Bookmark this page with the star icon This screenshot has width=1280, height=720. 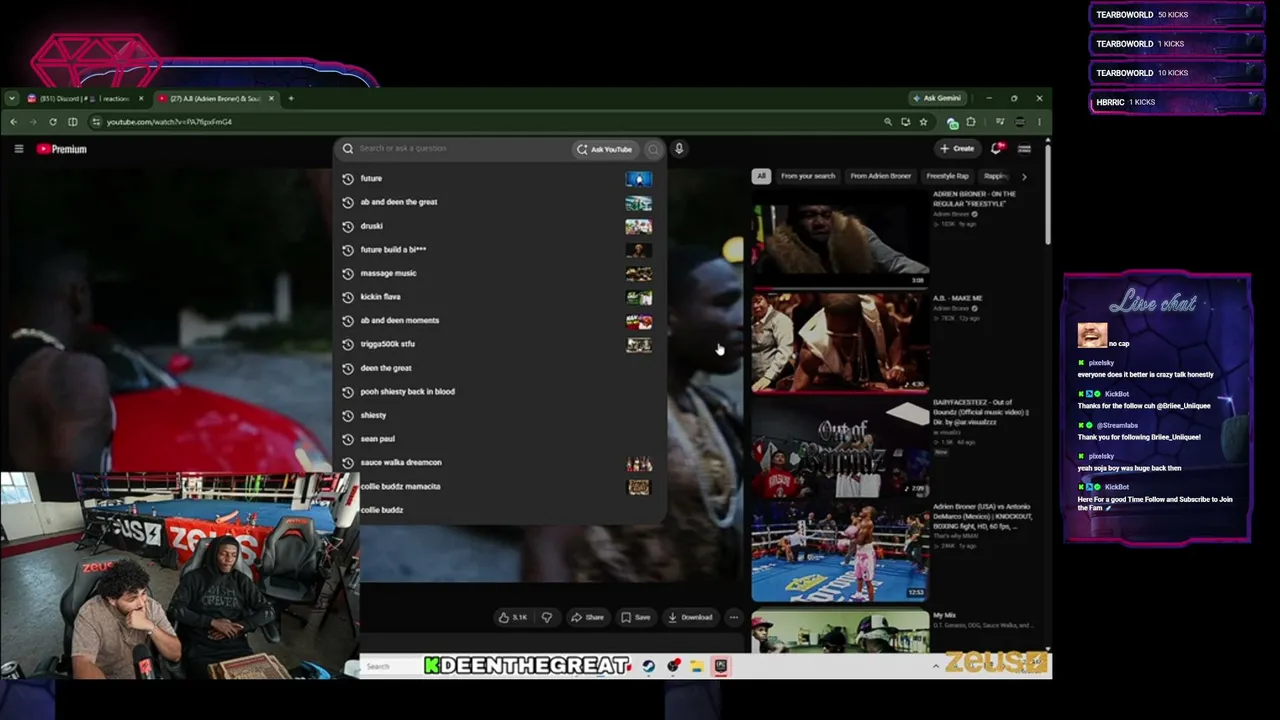tap(923, 122)
